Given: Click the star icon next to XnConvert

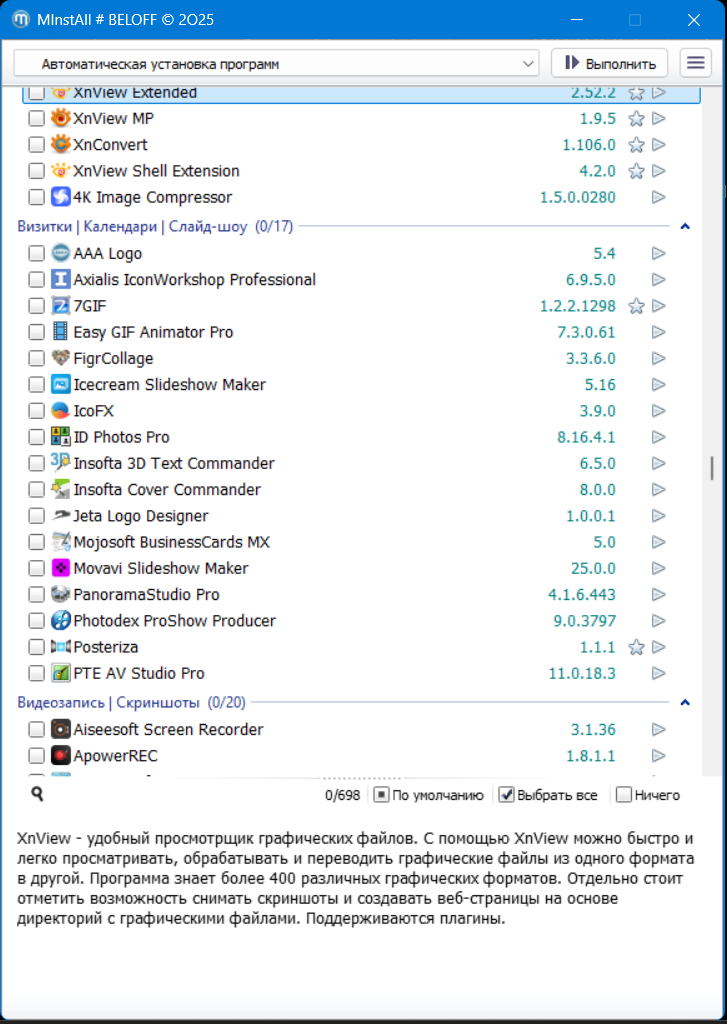Looking at the screenshot, I should 635,145.
